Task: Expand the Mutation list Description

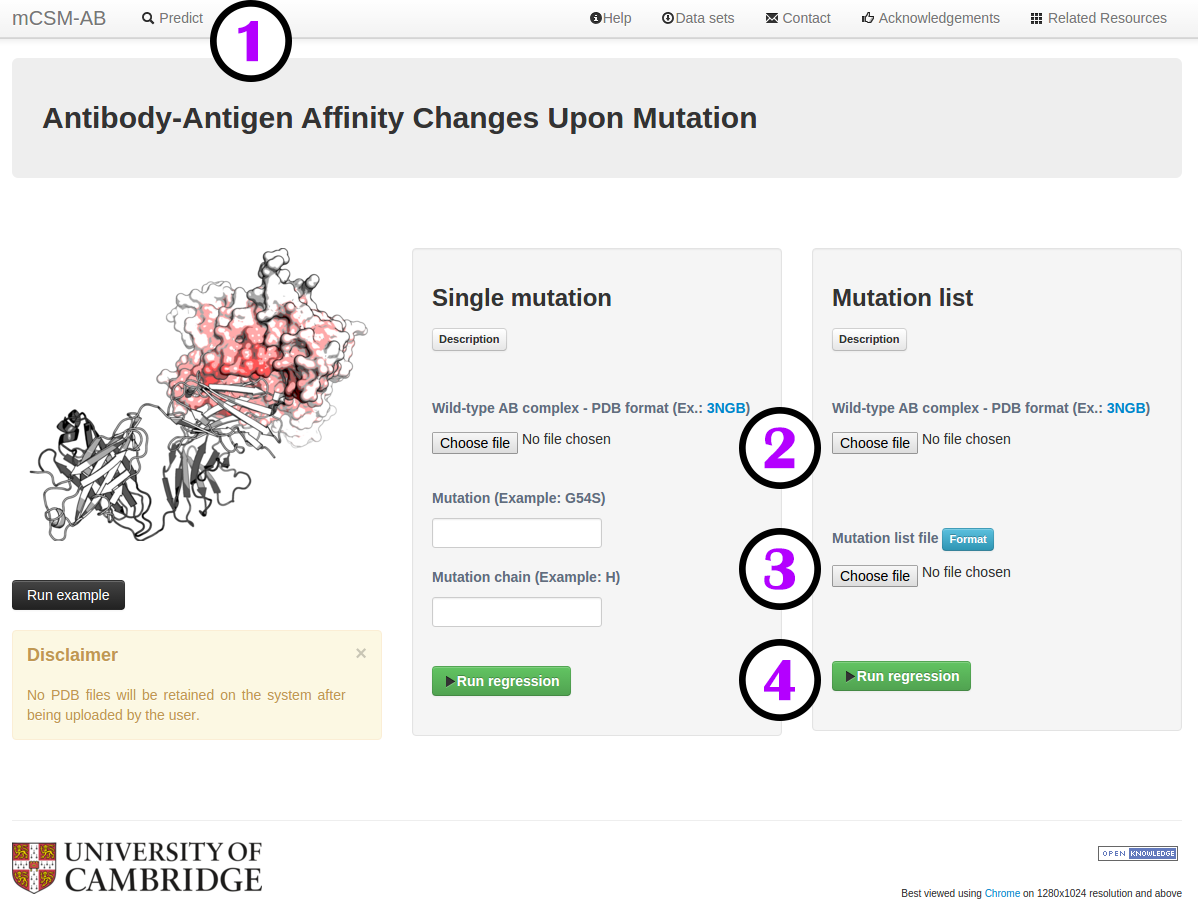Action: (x=869, y=339)
